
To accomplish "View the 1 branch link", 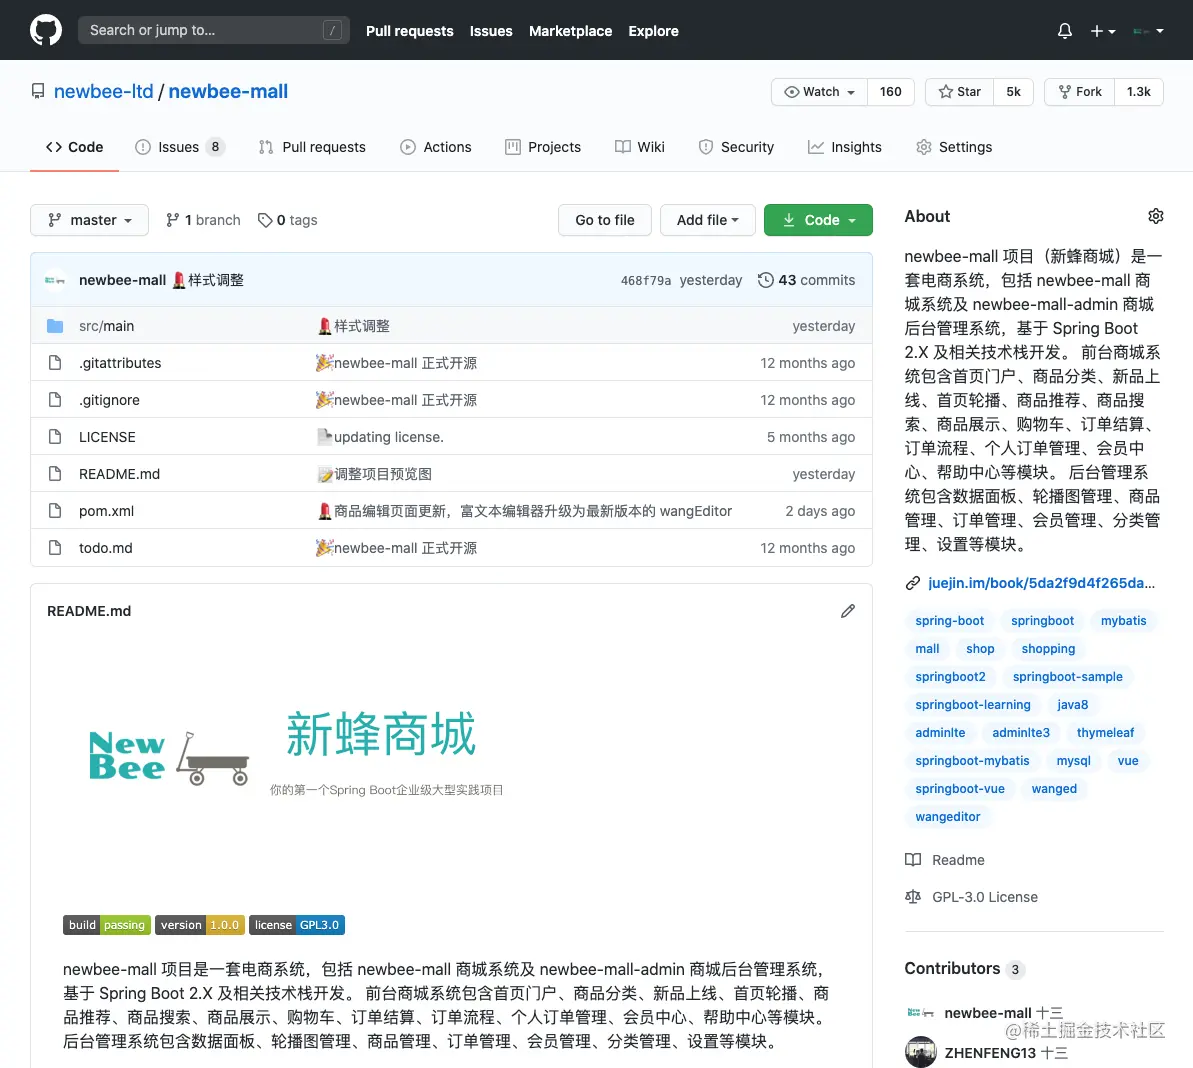I will (x=203, y=220).
